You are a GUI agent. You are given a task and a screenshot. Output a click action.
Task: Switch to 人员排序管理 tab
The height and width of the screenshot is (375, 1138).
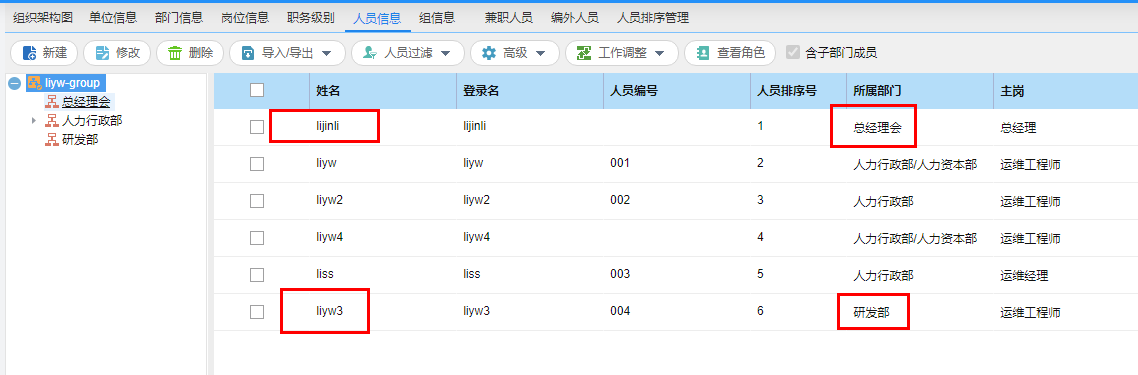[652, 18]
